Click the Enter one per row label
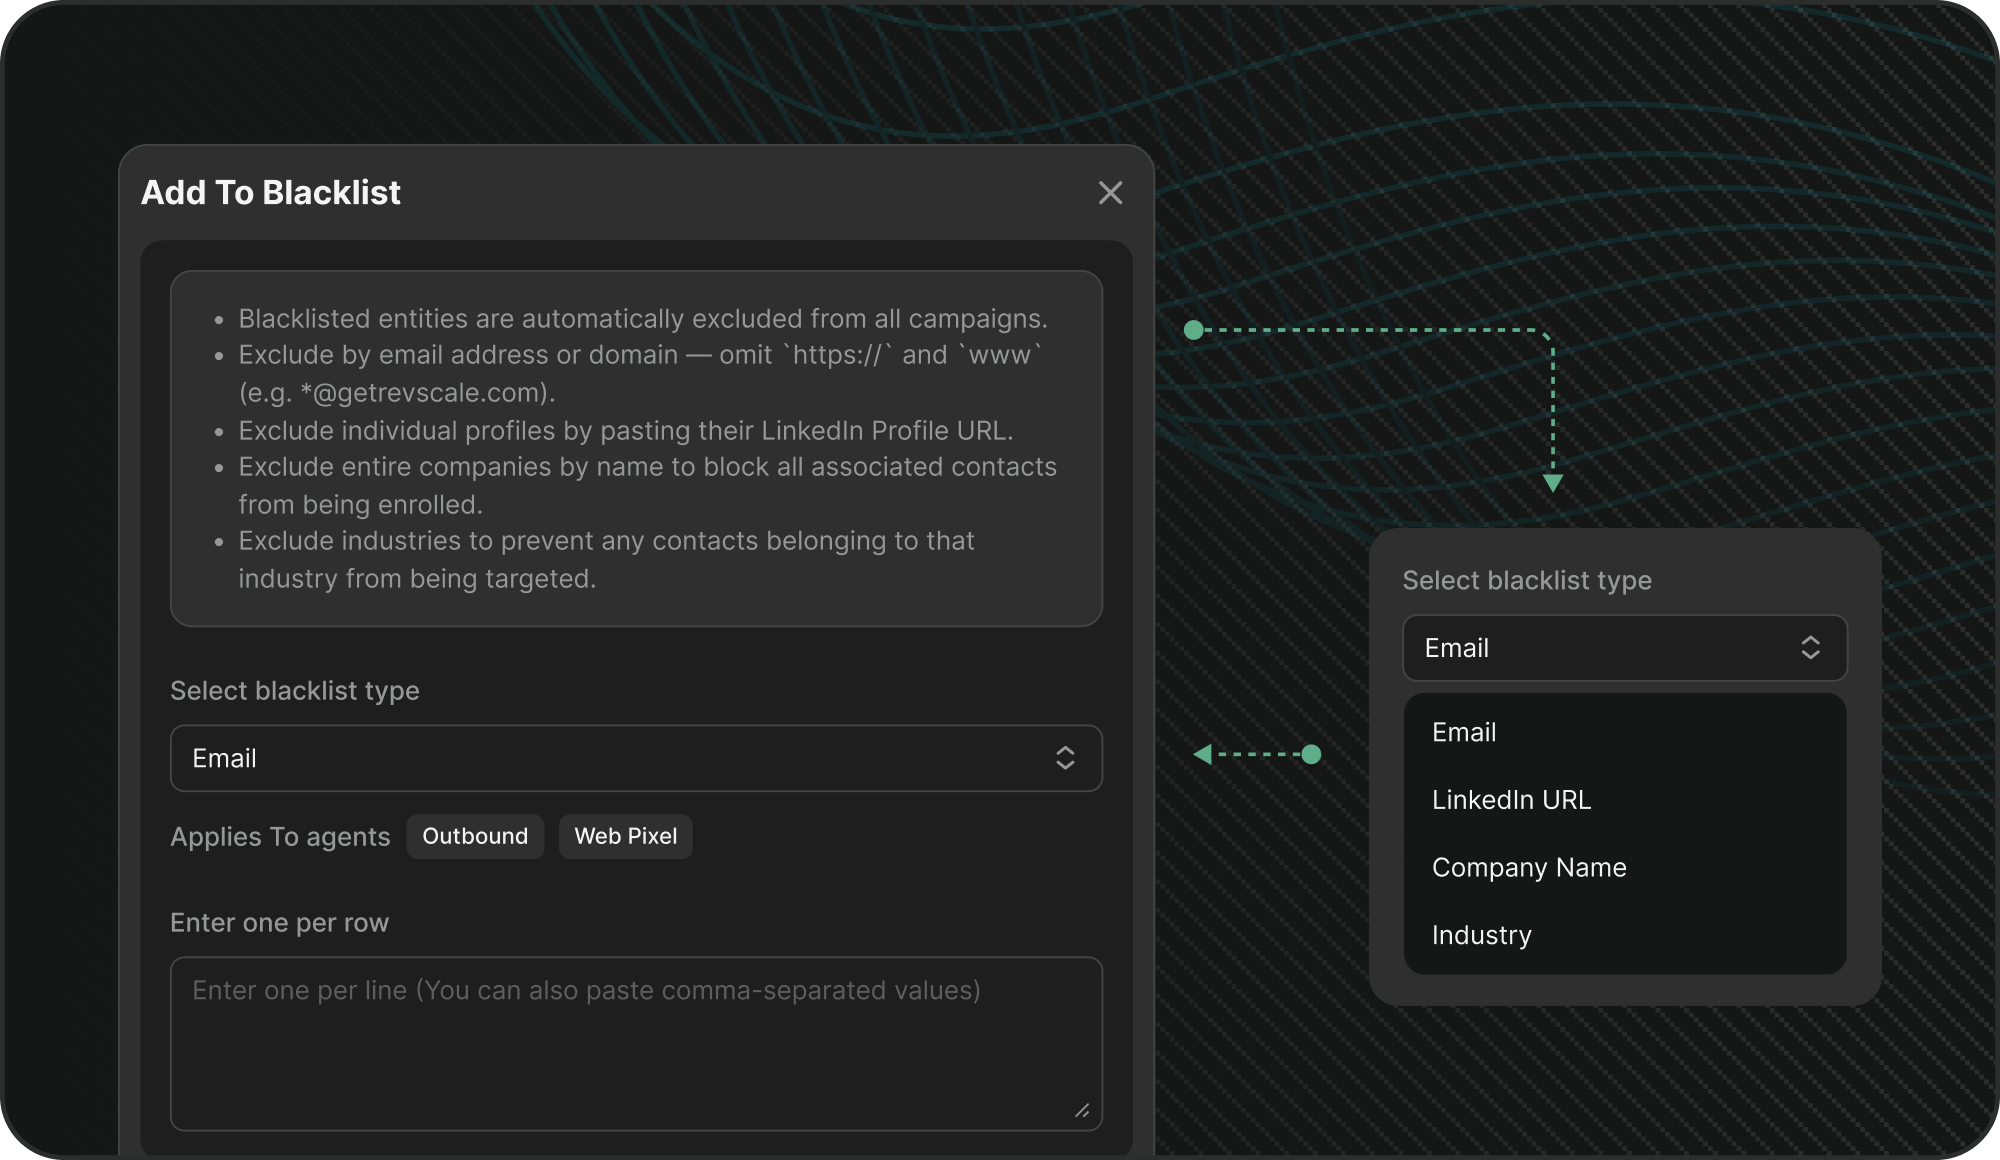Viewport: 2000px width, 1160px height. tap(279, 922)
